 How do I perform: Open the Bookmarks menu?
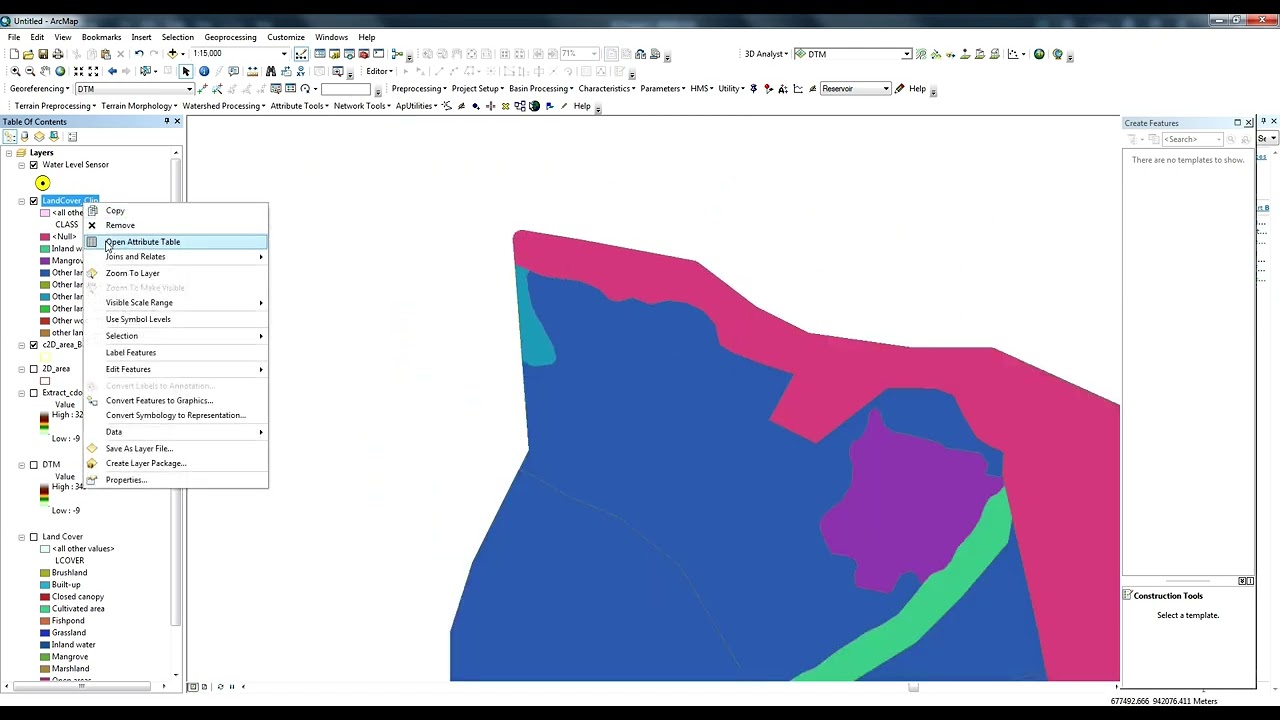click(101, 37)
